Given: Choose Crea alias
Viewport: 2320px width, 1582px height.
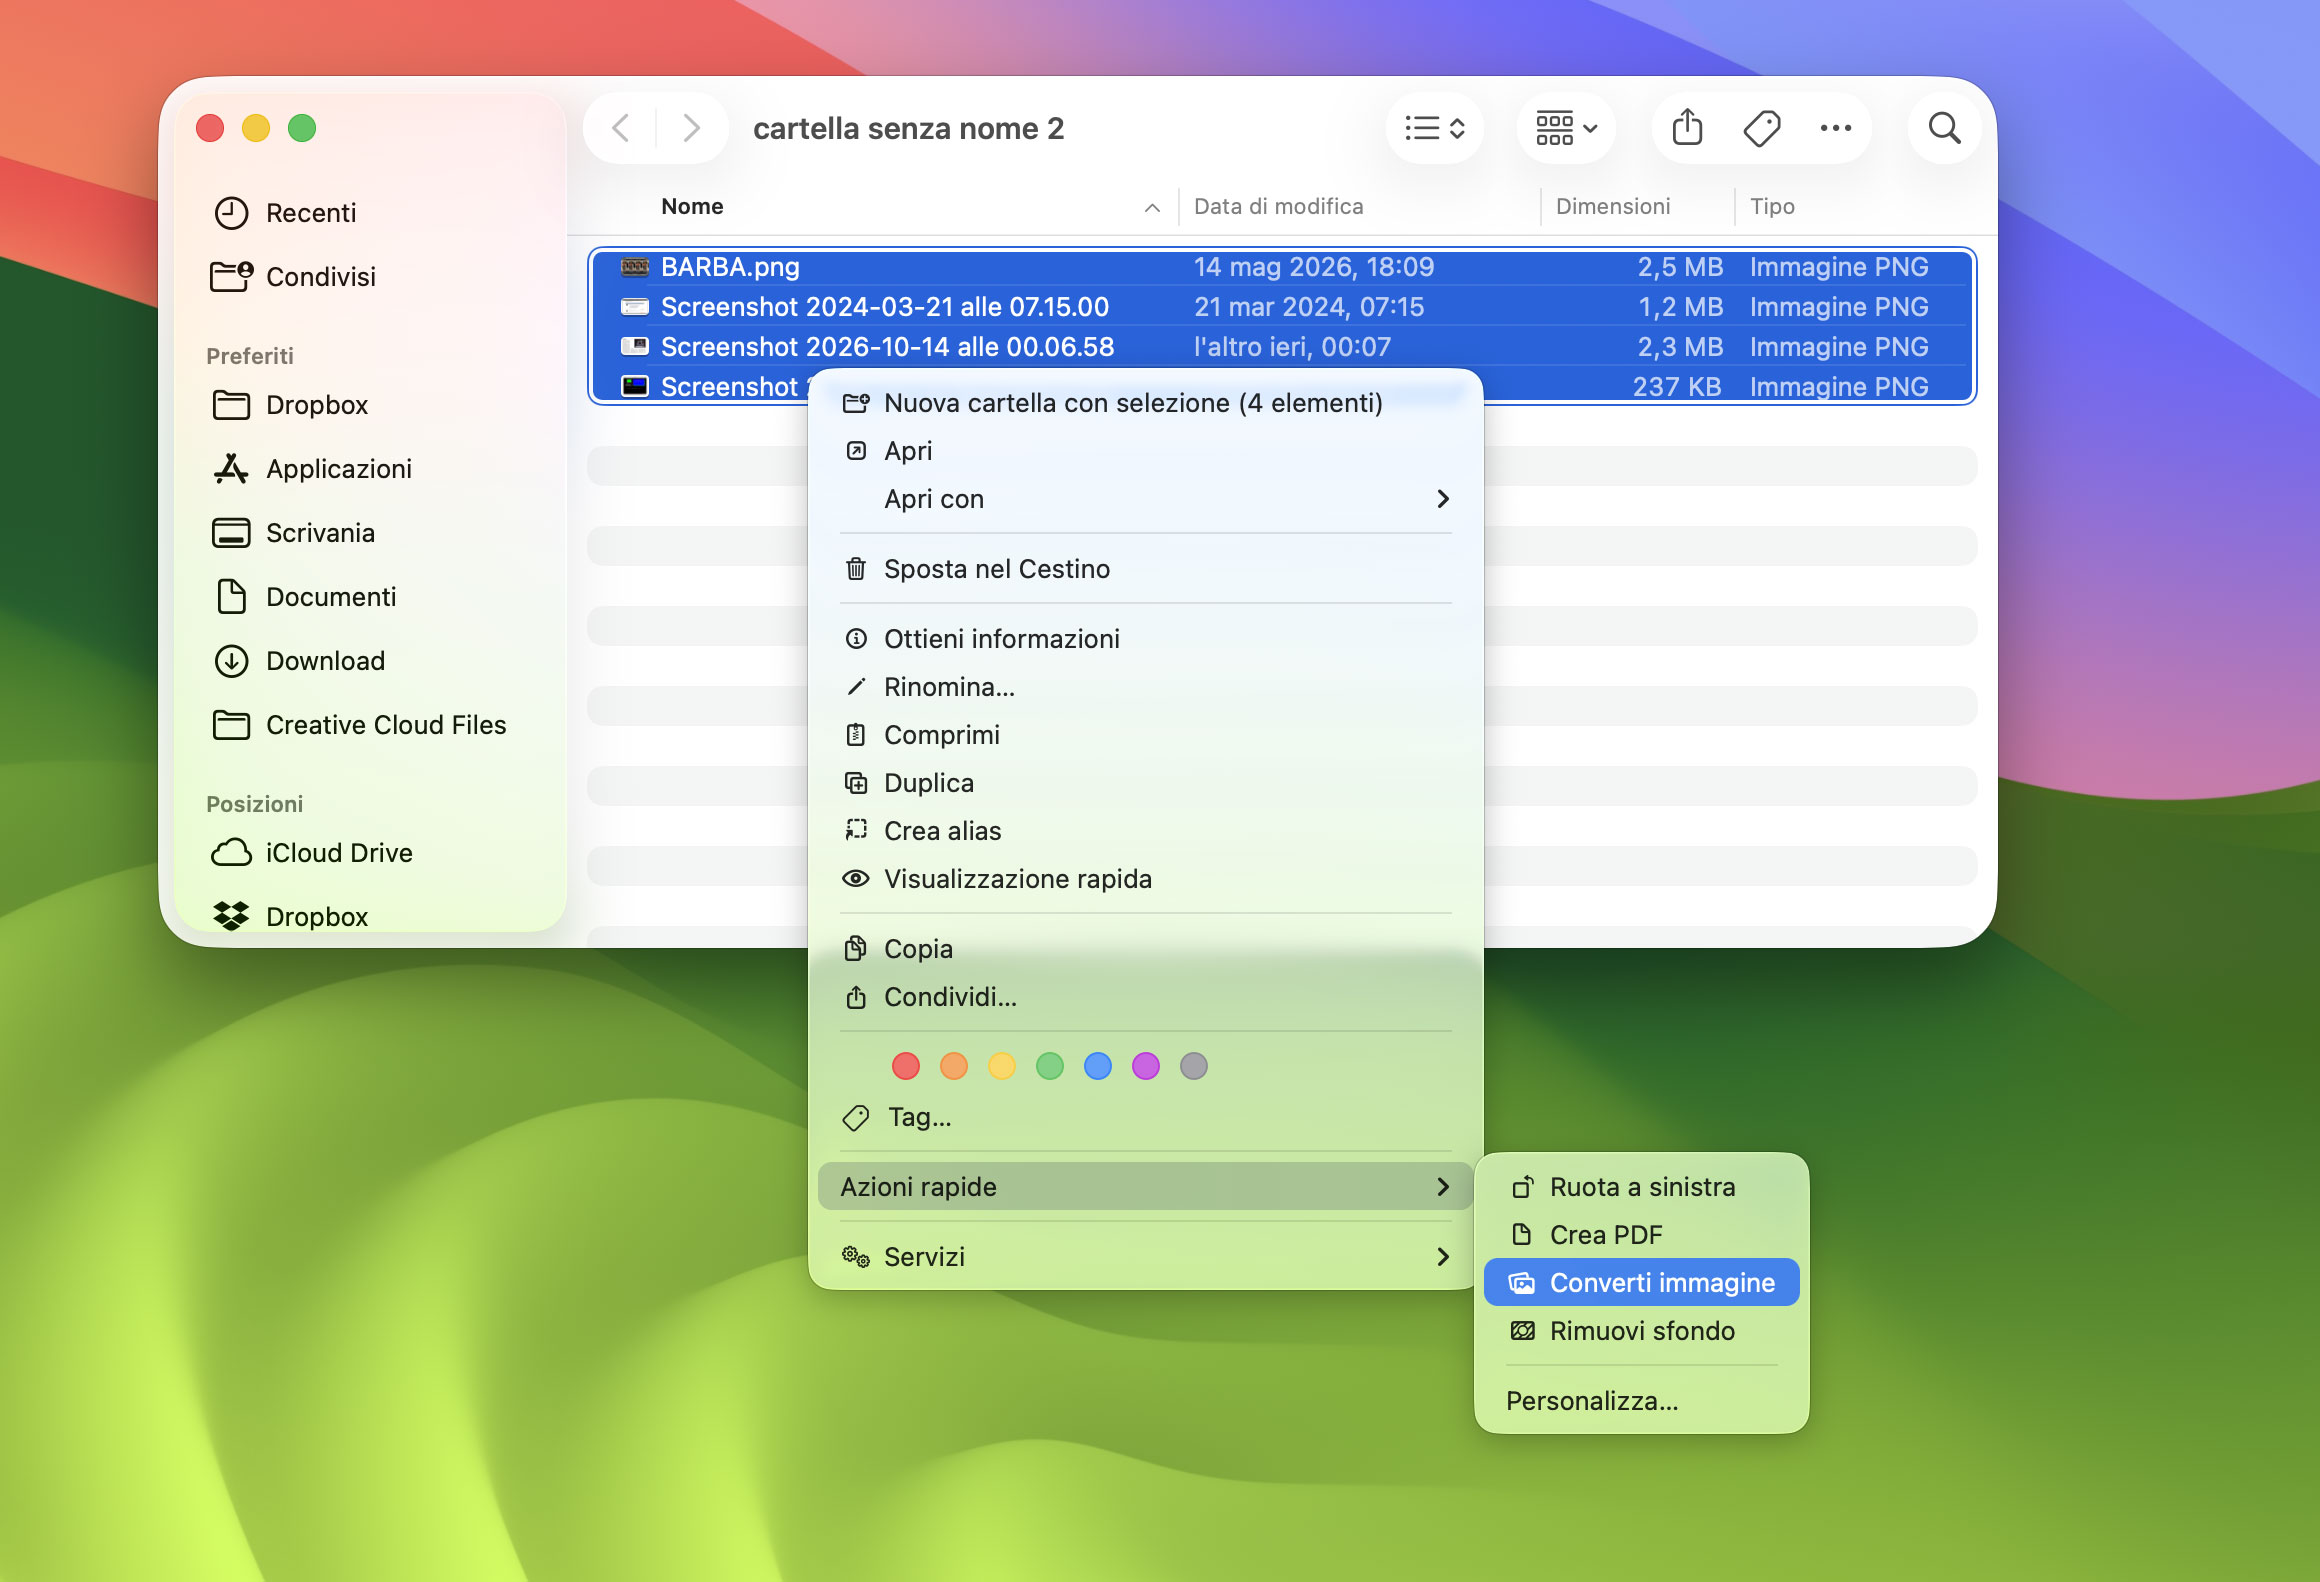Looking at the screenshot, I should pos(1144,831).
